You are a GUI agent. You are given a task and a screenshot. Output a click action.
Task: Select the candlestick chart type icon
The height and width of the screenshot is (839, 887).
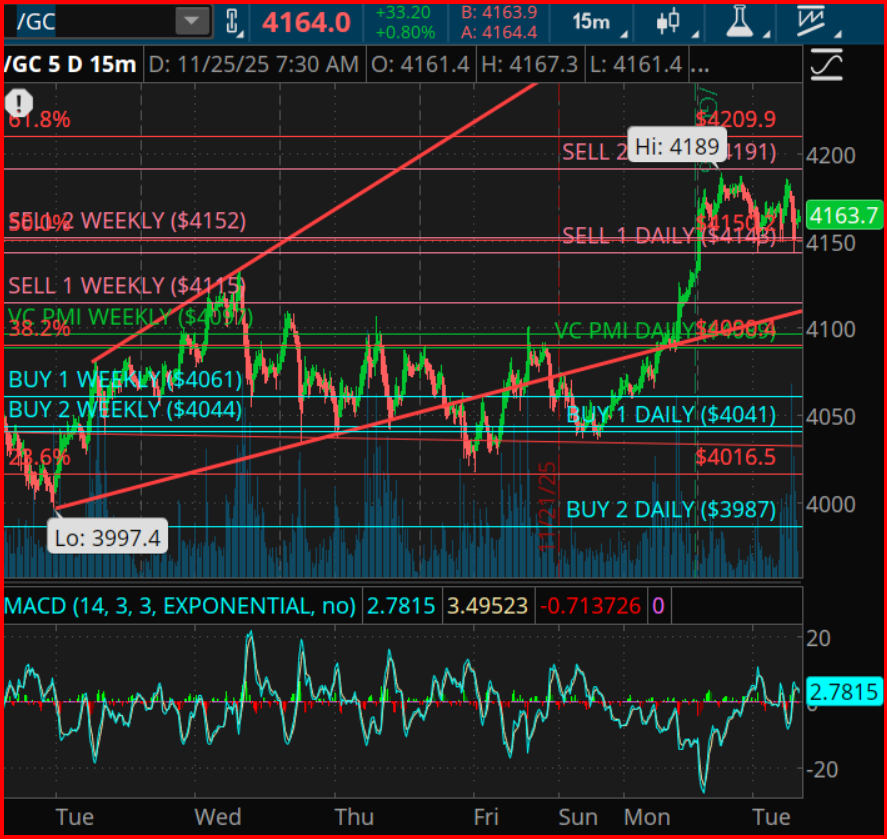(670, 21)
